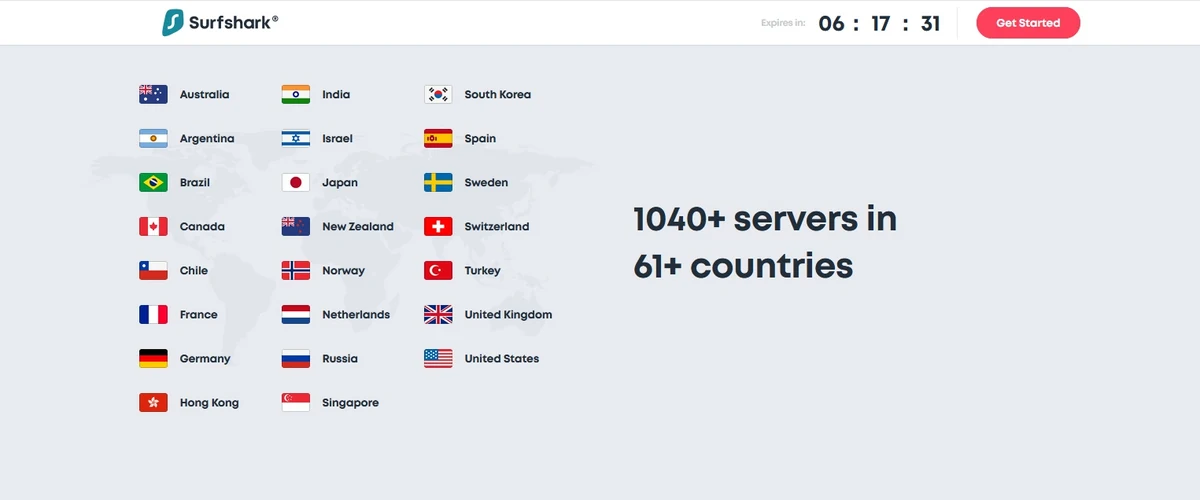The image size is (1200, 500).
Task: Select the New Zealand country label
Action: point(358,227)
